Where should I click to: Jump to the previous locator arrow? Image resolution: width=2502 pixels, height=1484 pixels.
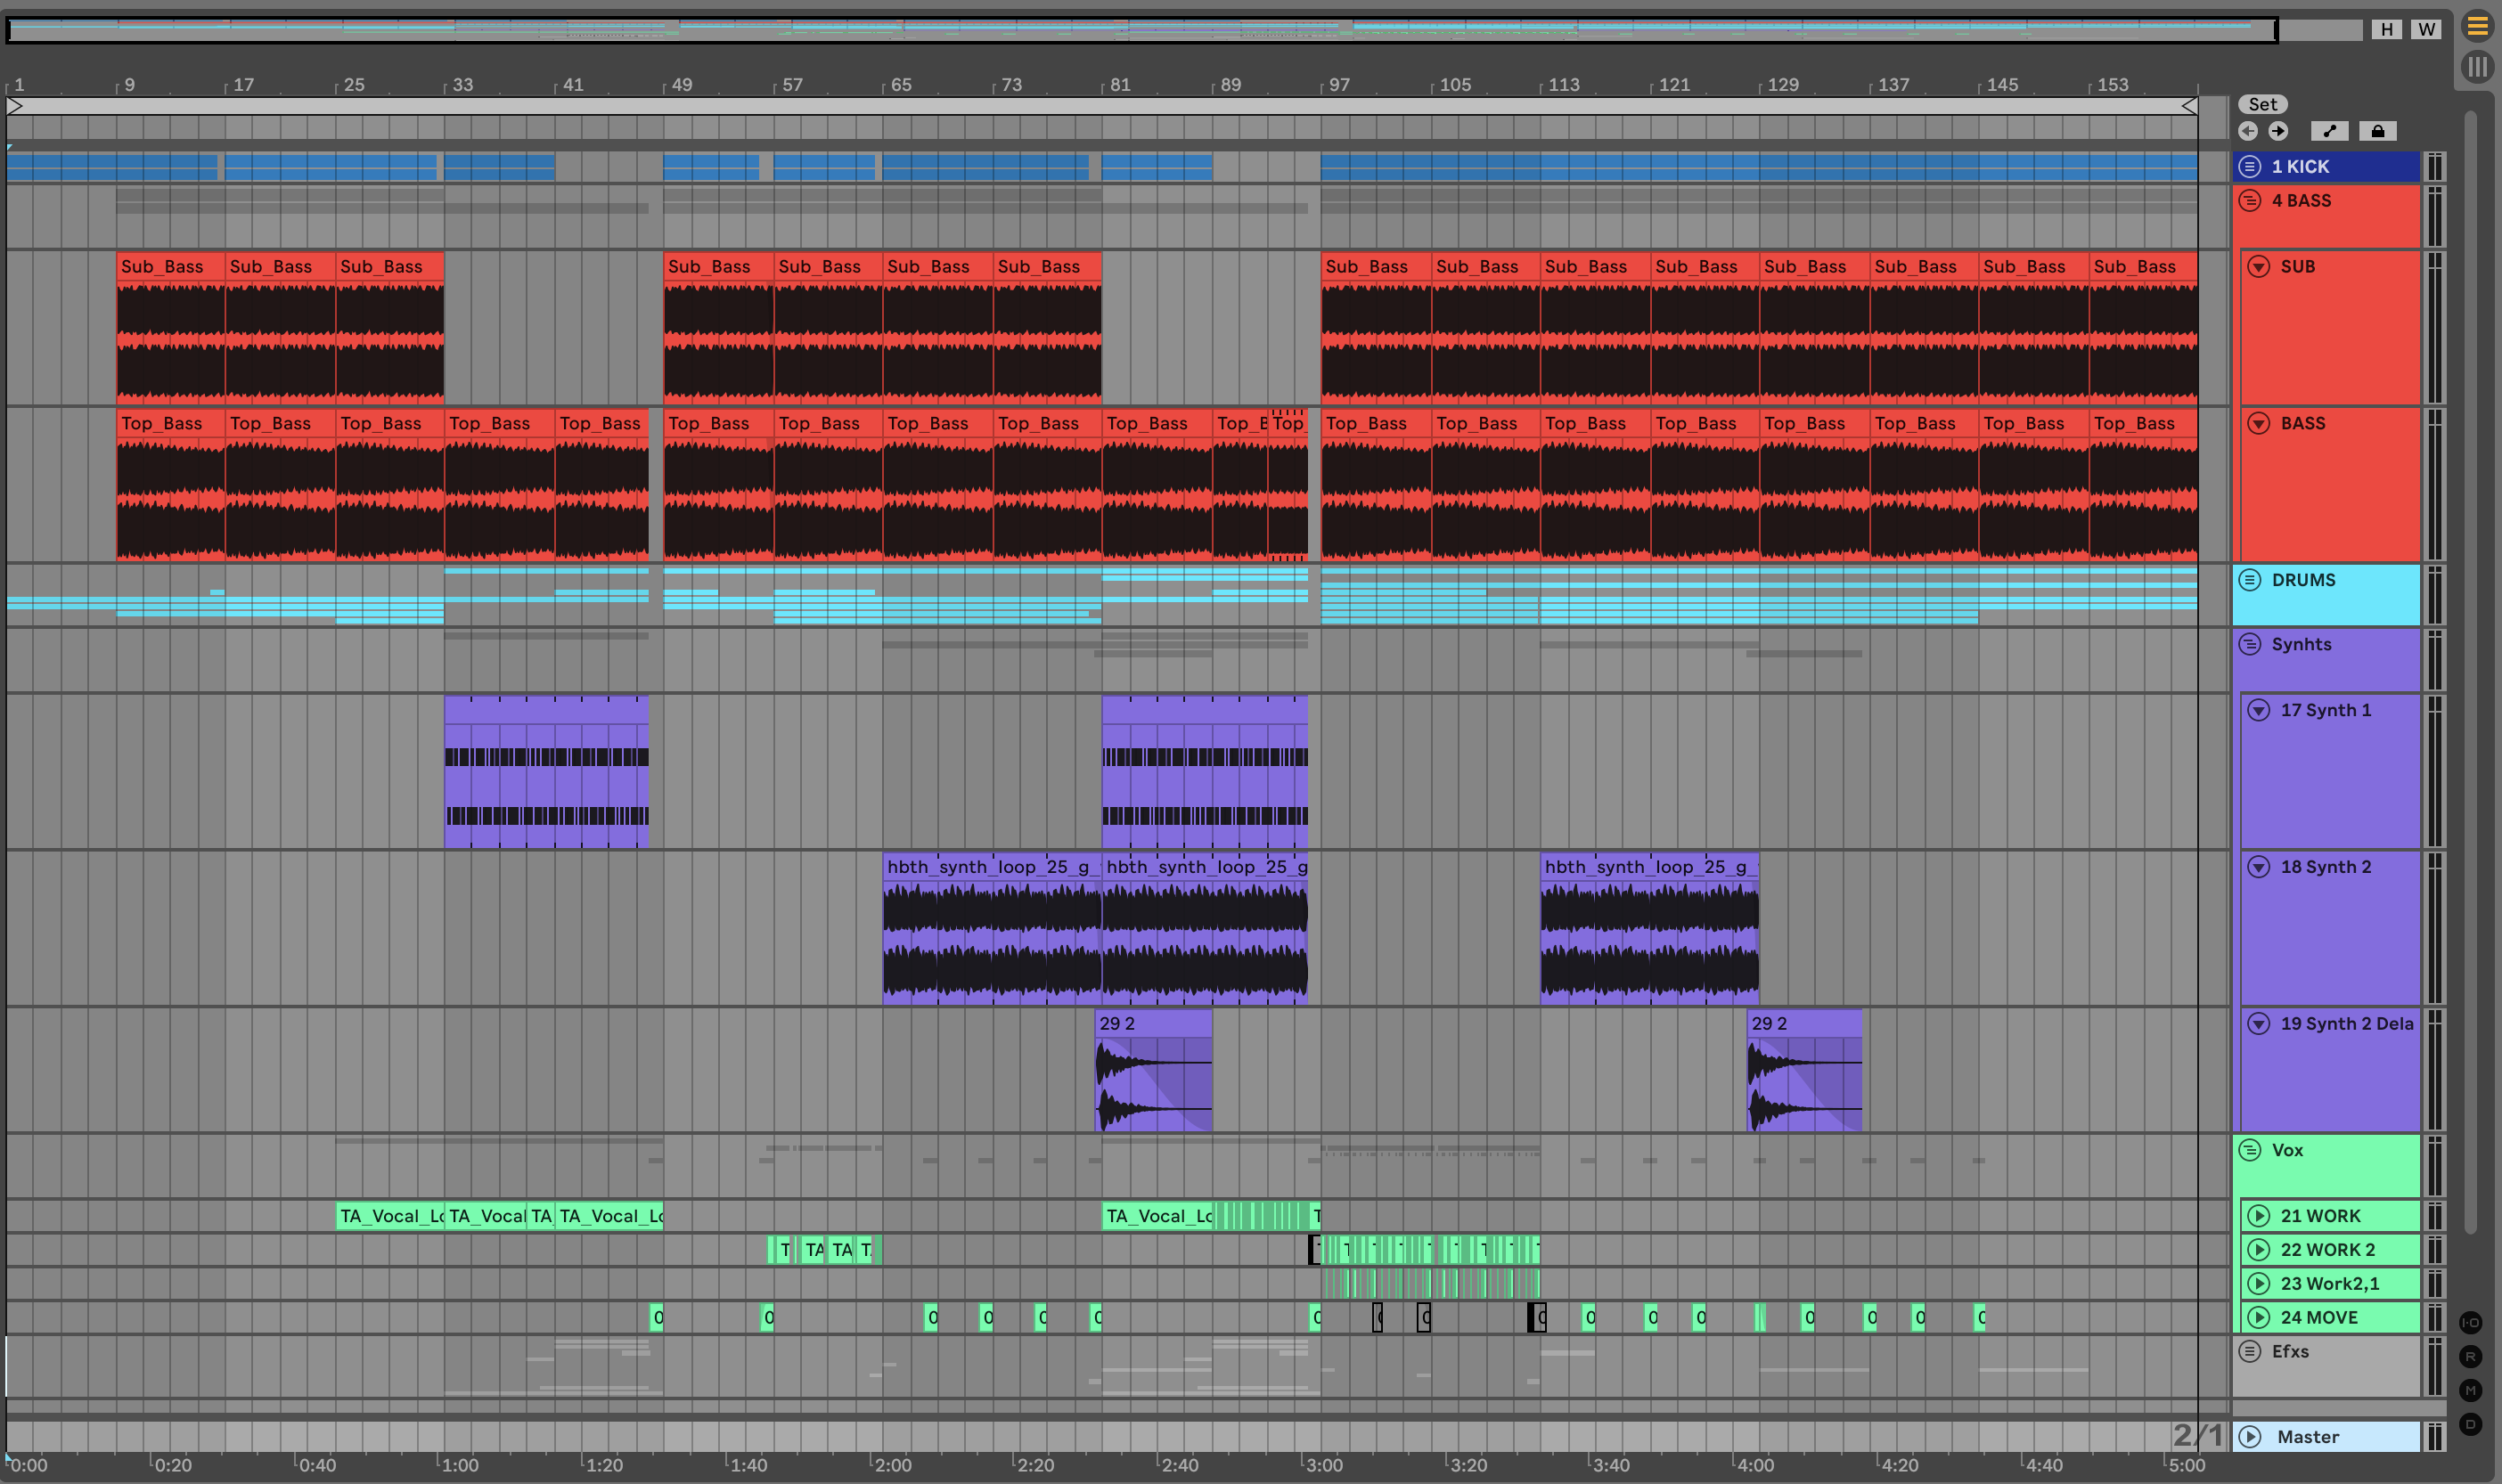(x=2248, y=131)
